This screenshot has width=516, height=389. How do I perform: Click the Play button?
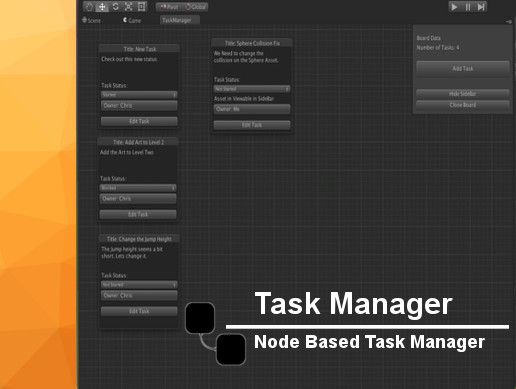(454, 7)
